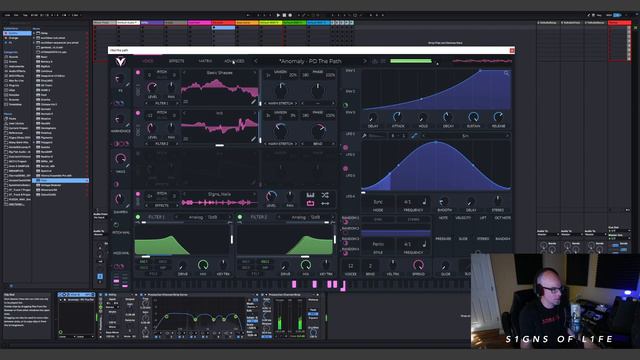Open Filter 1 Analog 12dB type selector

point(203,217)
